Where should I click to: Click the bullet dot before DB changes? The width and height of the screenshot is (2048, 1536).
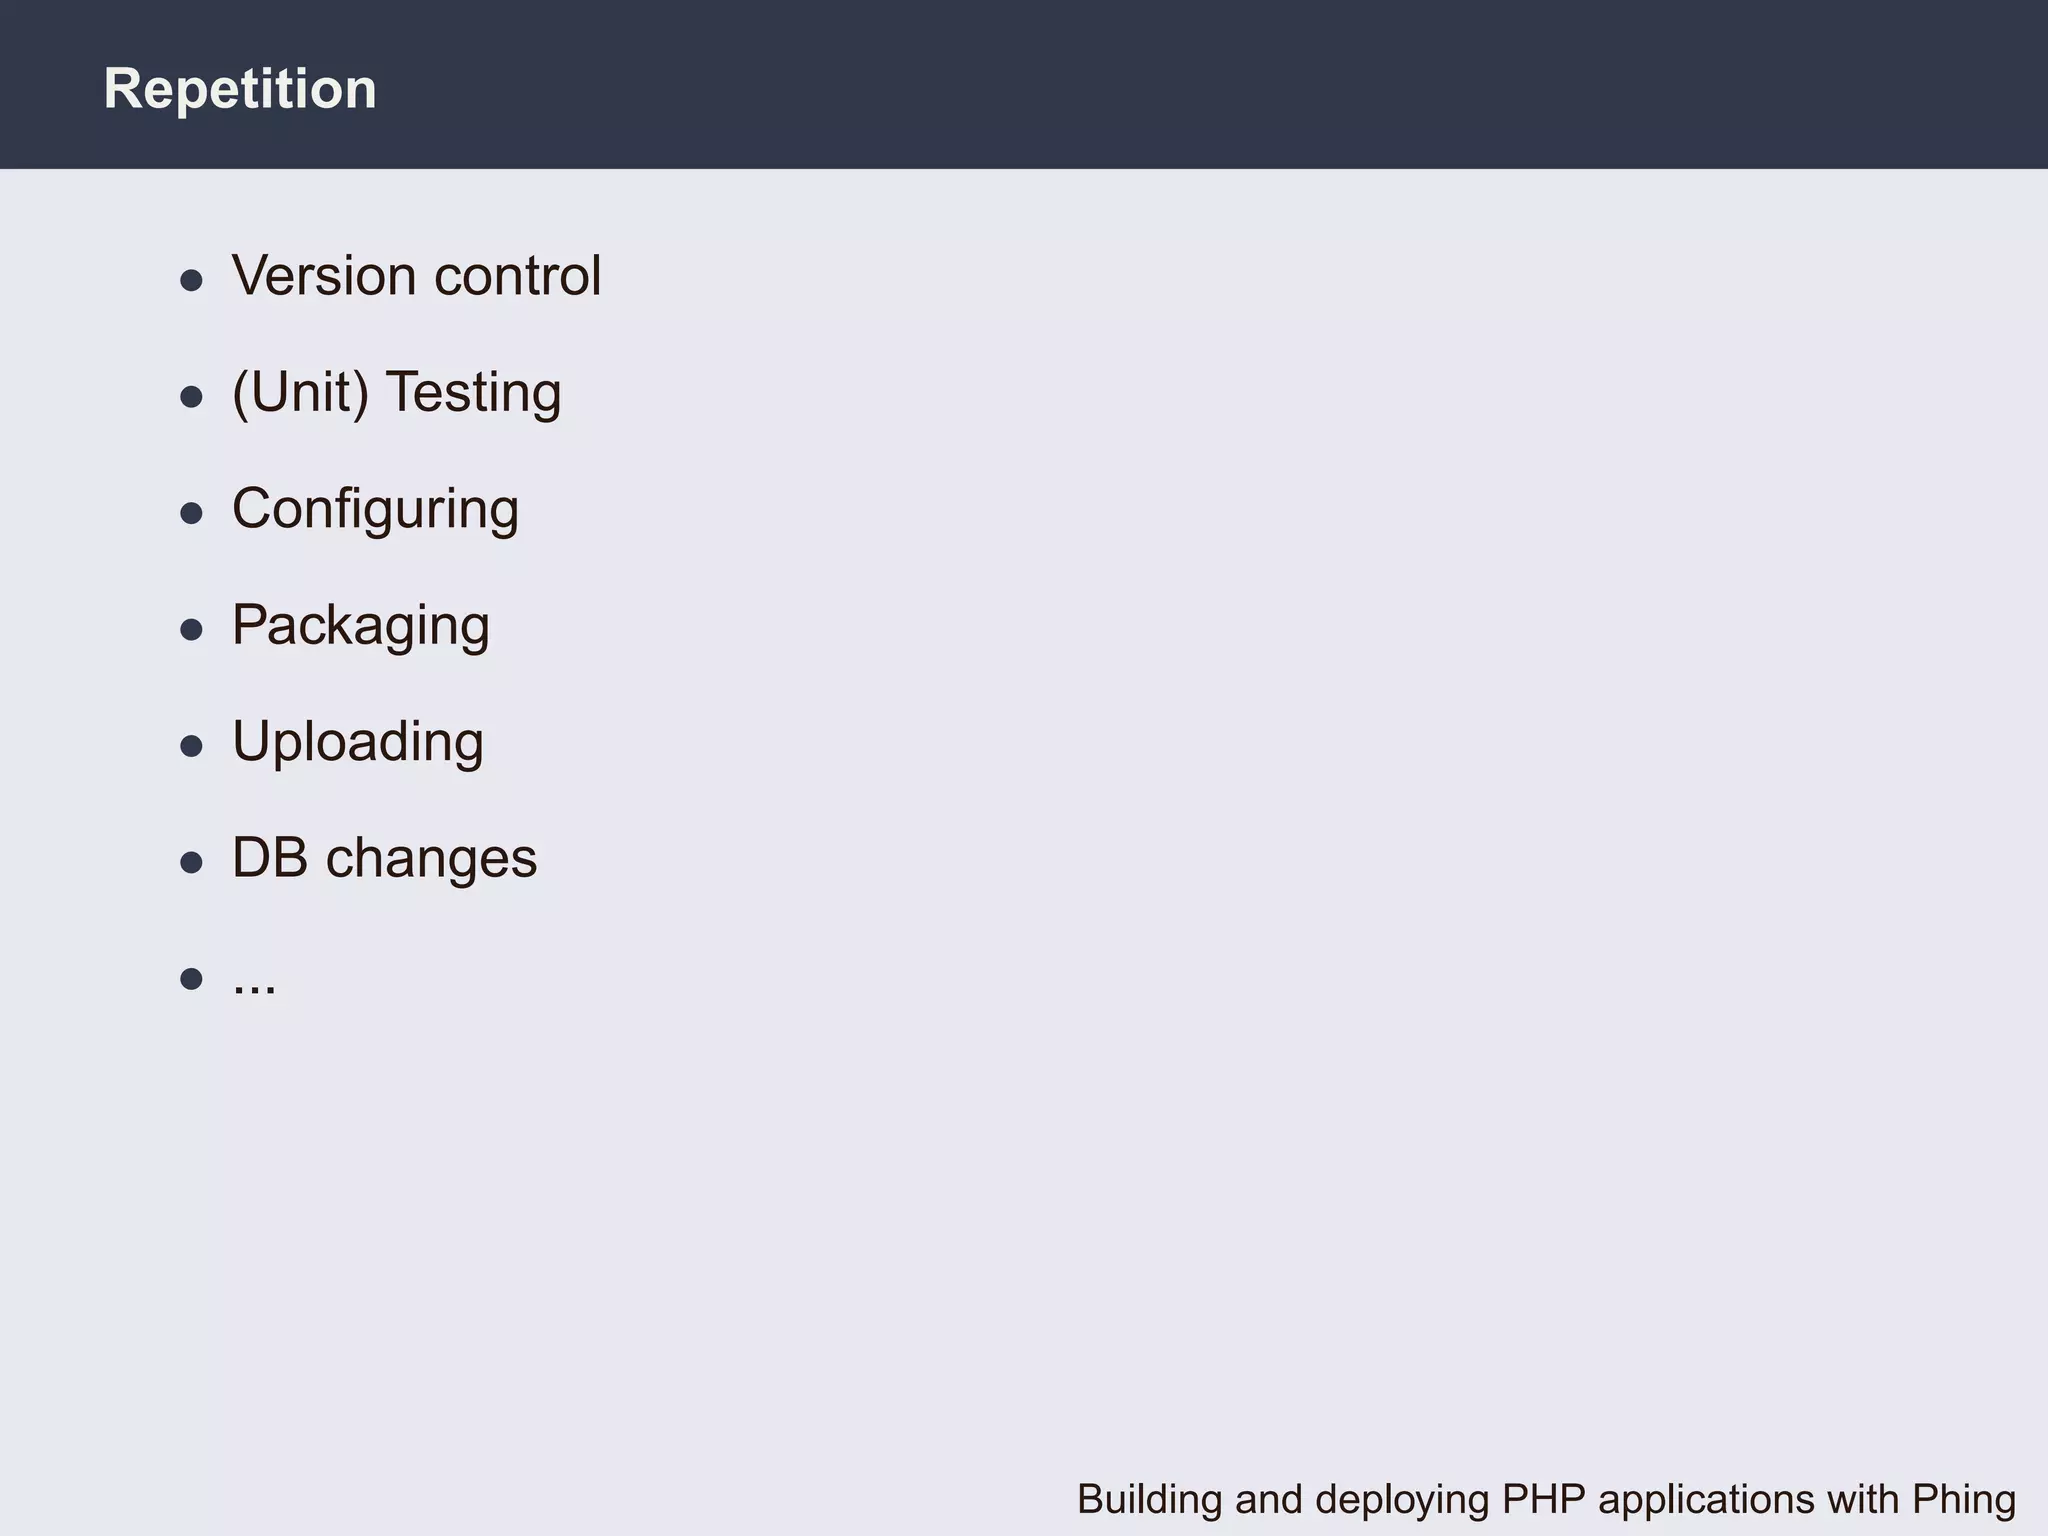[191, 862]
